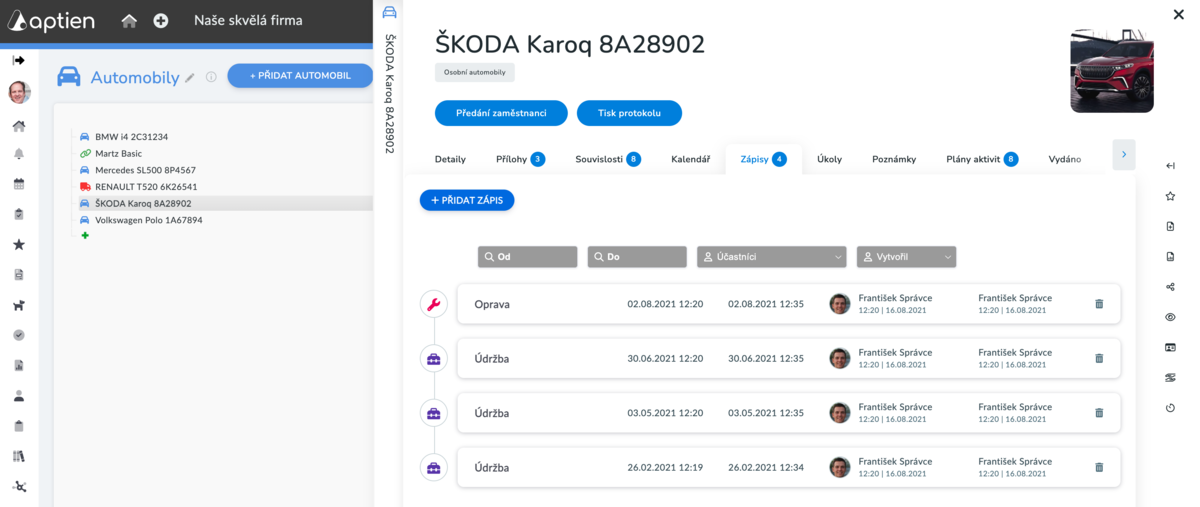Click the share icon in the right rail
This screenshot has width=1200, height=507.
coord(1170,287)
